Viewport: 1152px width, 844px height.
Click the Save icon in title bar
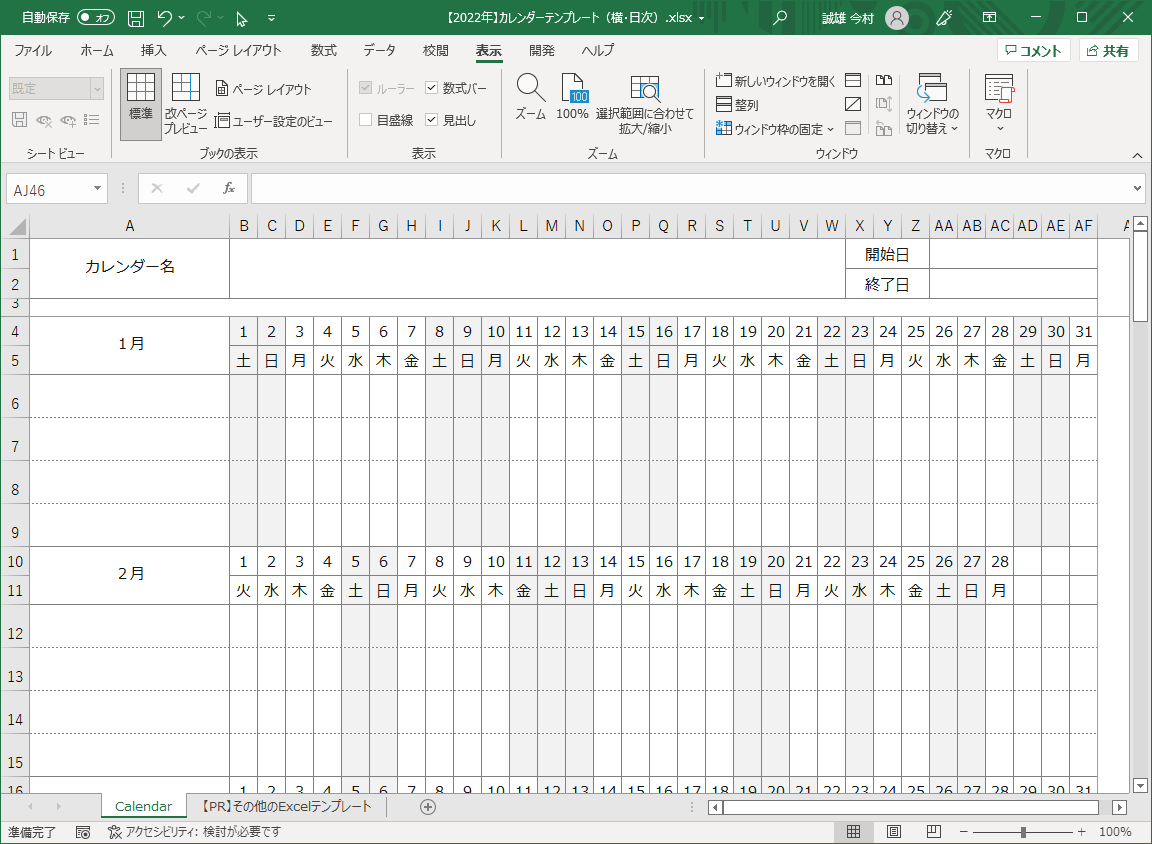coord(136,18)
